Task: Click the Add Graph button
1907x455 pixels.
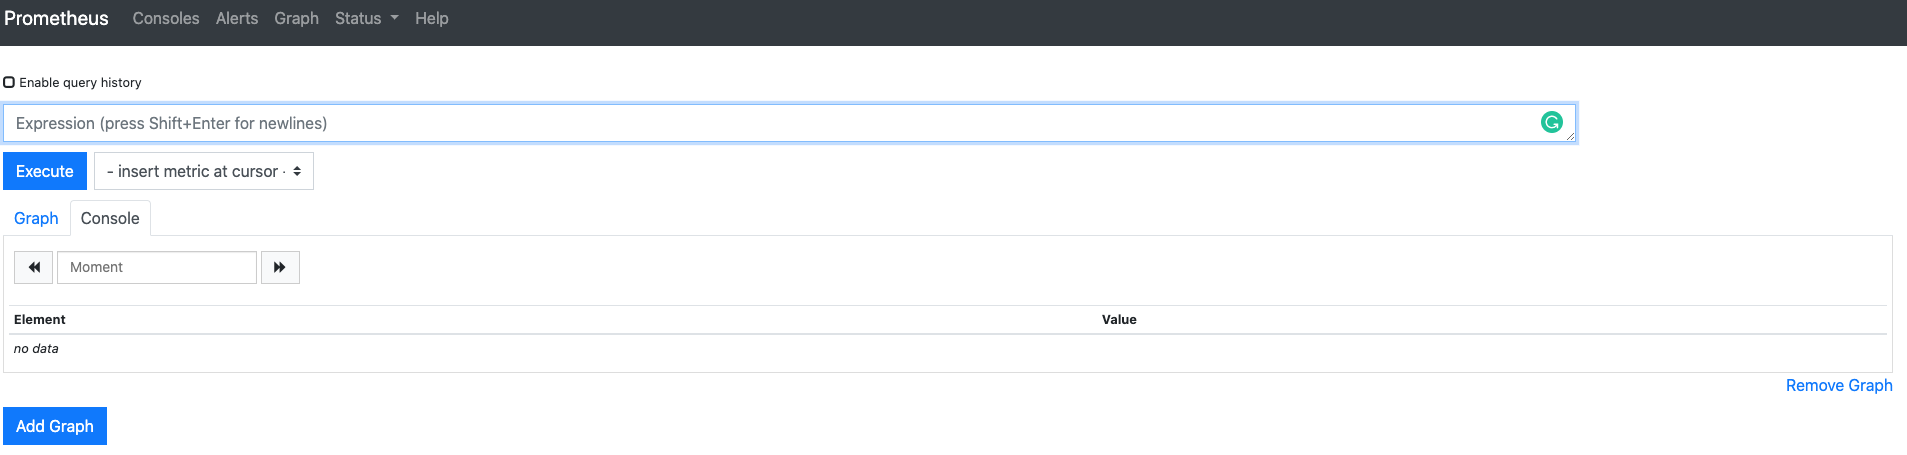Action: pyautogui.click(x=55, y=426)
